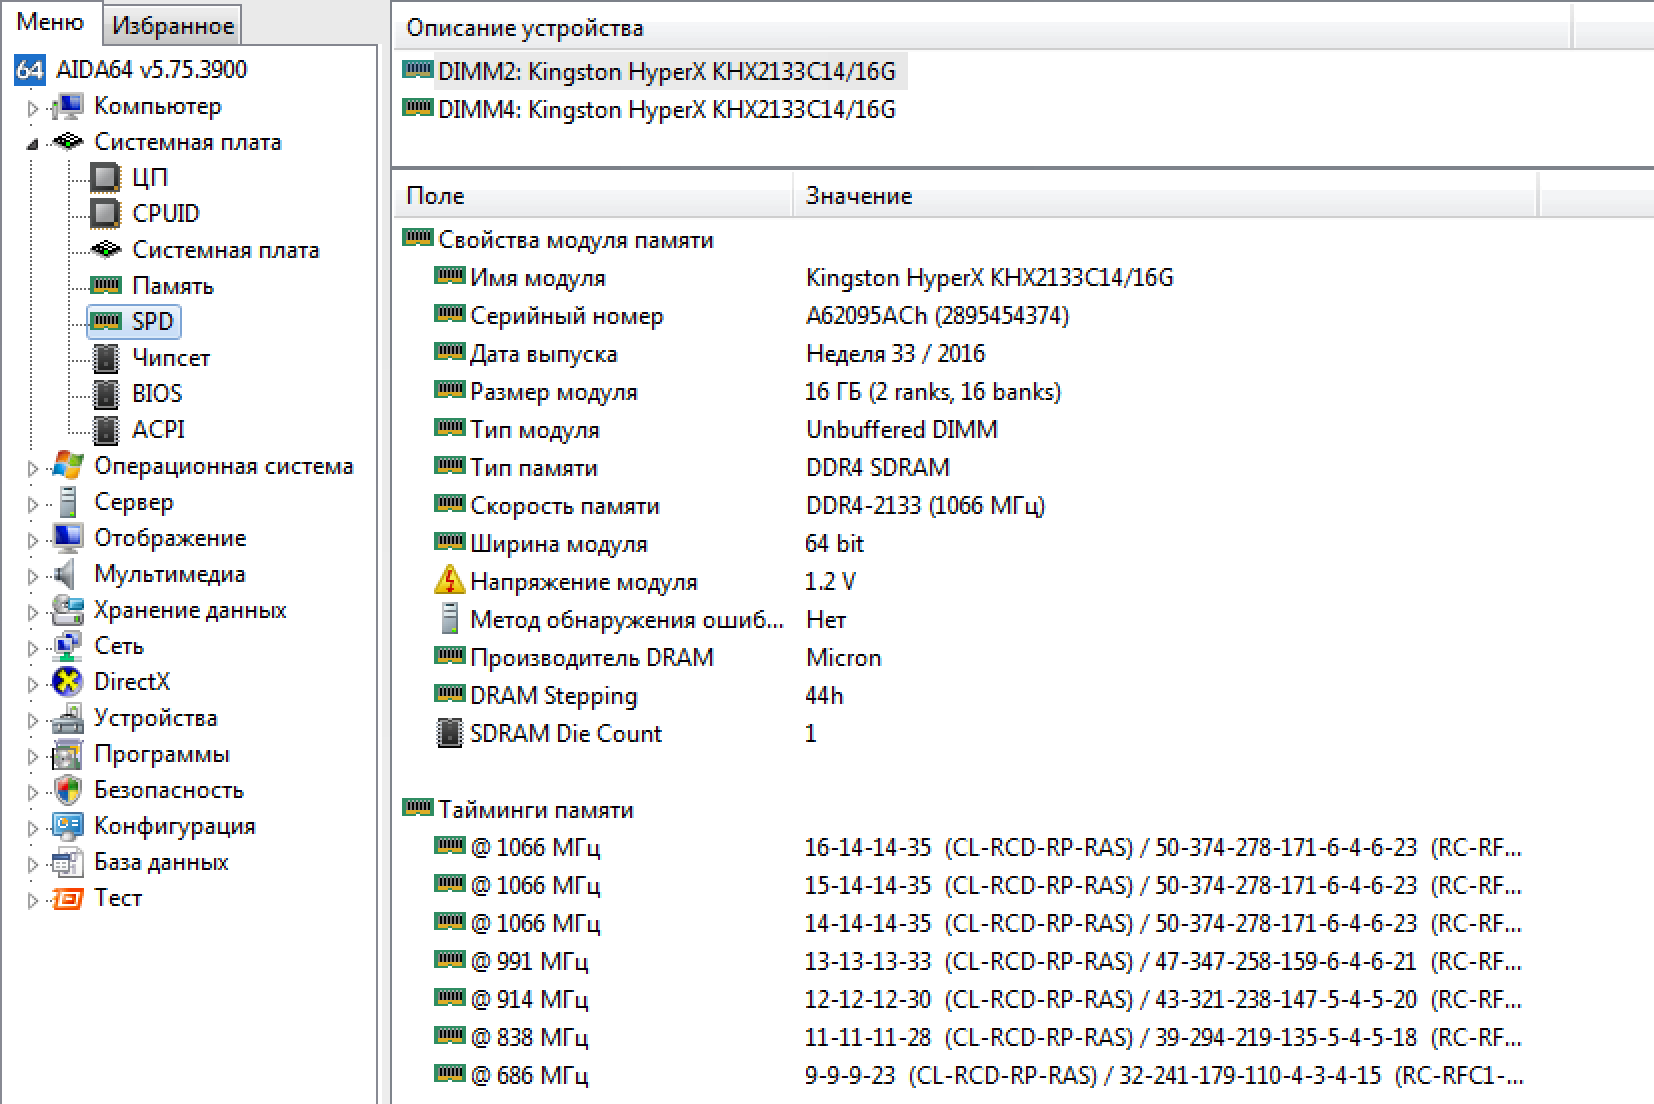Expand the Хранение данных node
Screen dimensions: 1654x1104
pos(32,612)
